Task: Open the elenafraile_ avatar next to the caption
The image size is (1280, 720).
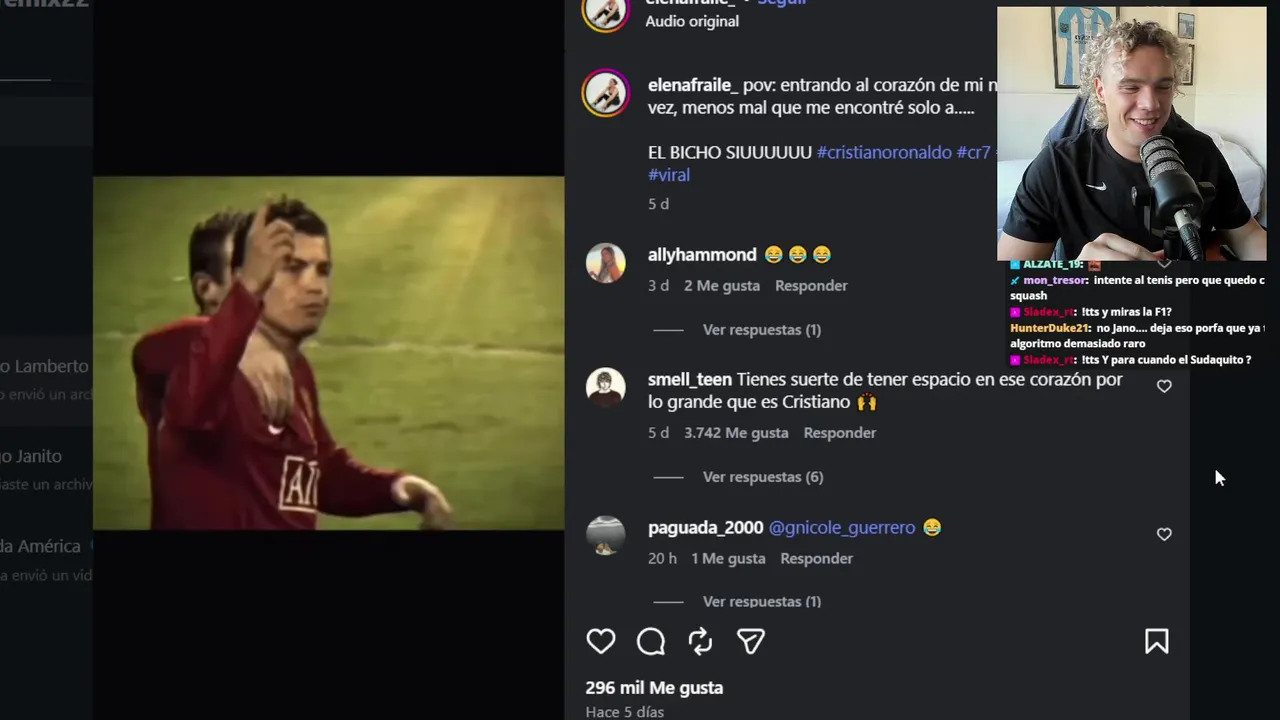Action: click(606, 94)
